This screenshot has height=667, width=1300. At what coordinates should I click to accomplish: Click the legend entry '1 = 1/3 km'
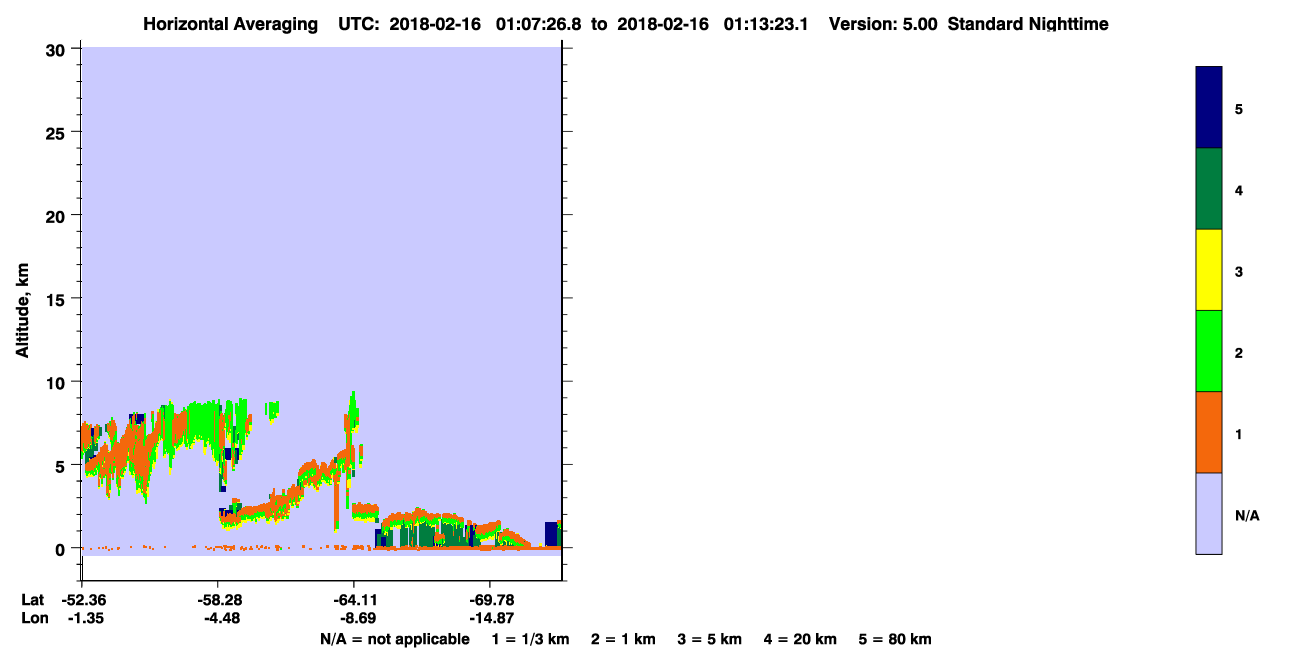530,639
